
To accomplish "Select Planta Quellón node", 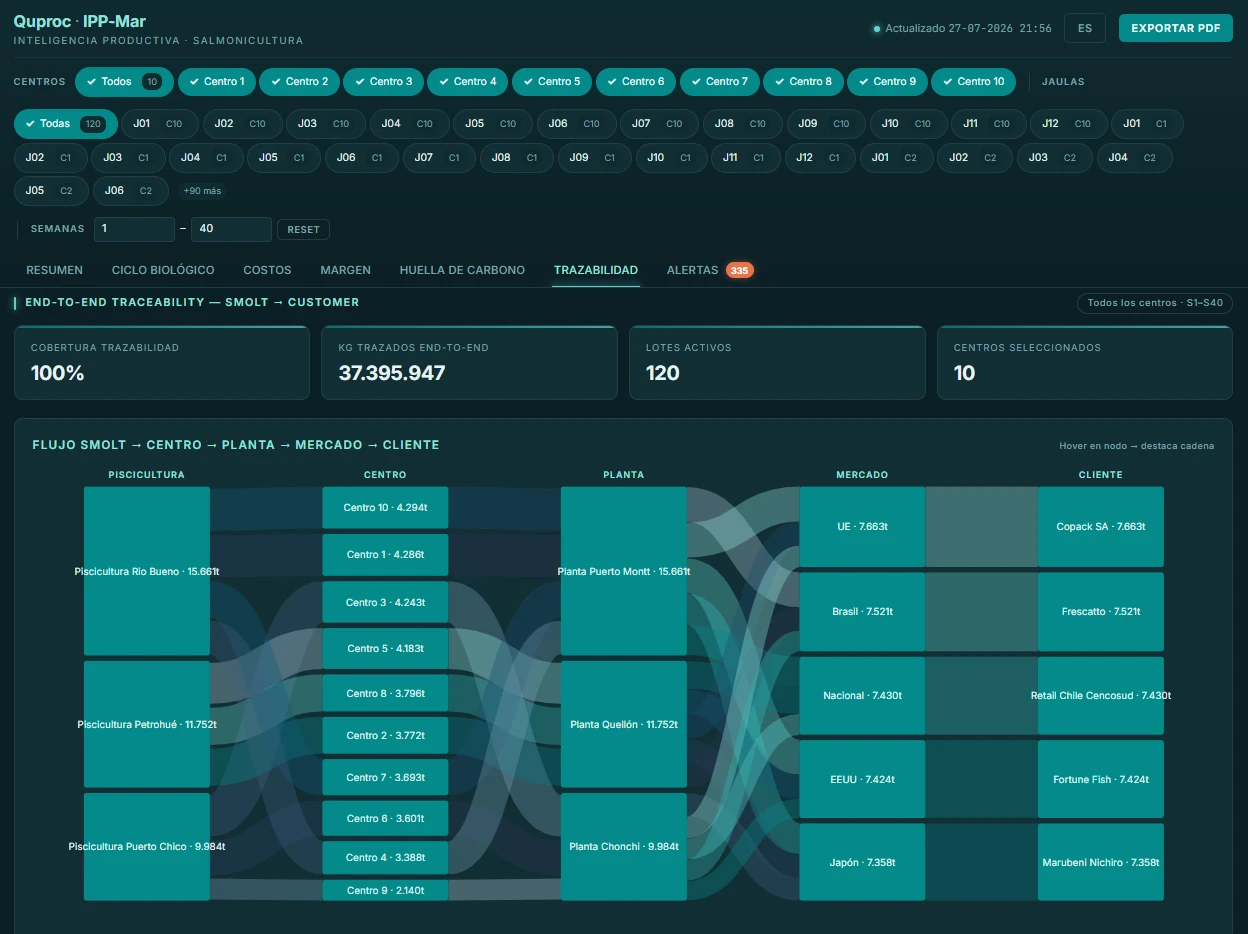I will click(624, 724).
